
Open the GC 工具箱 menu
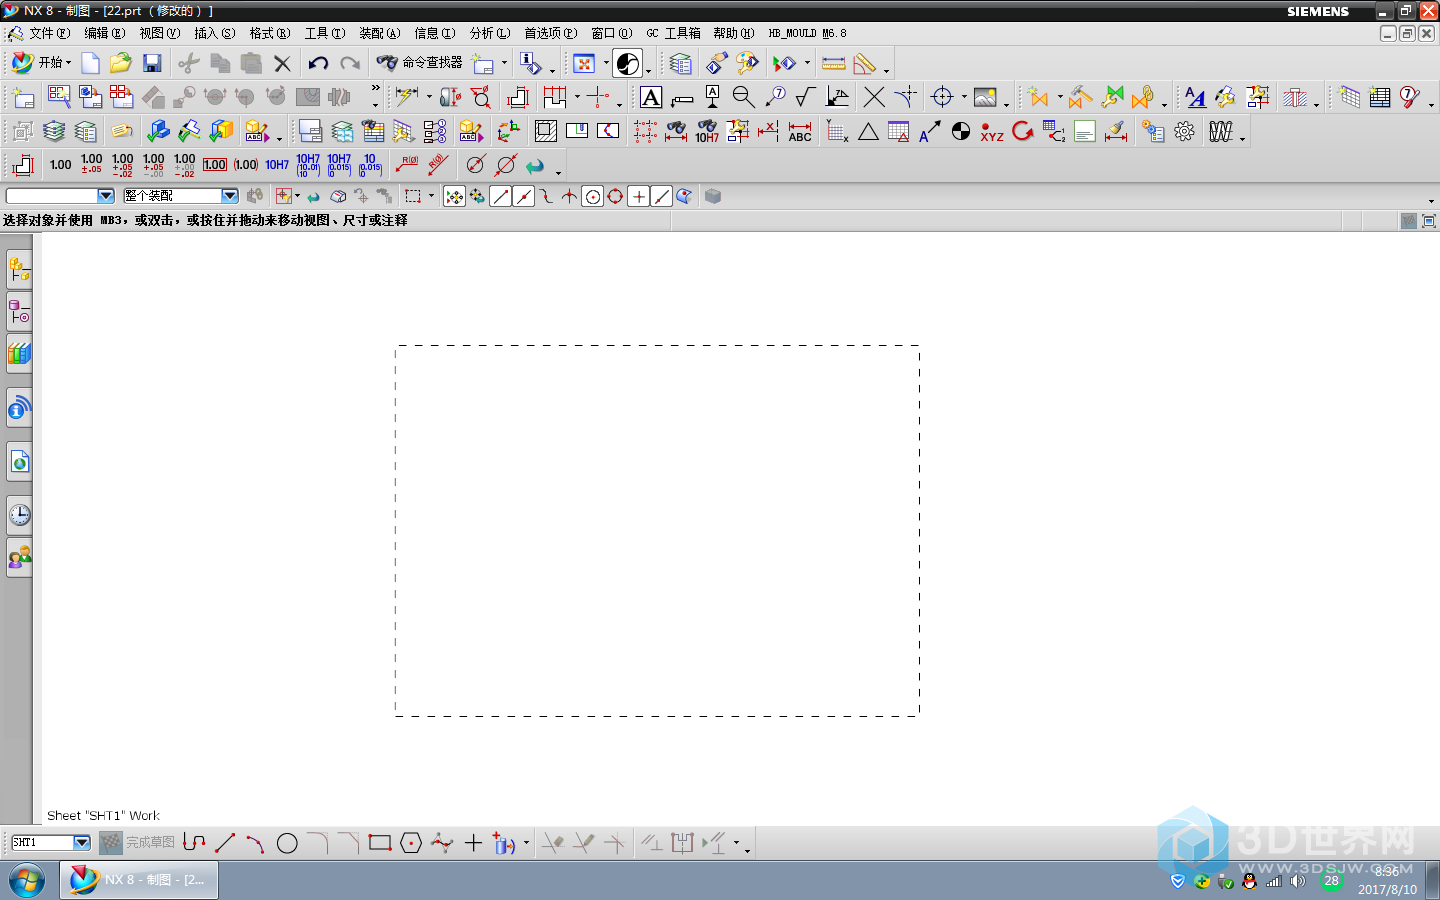673,33
